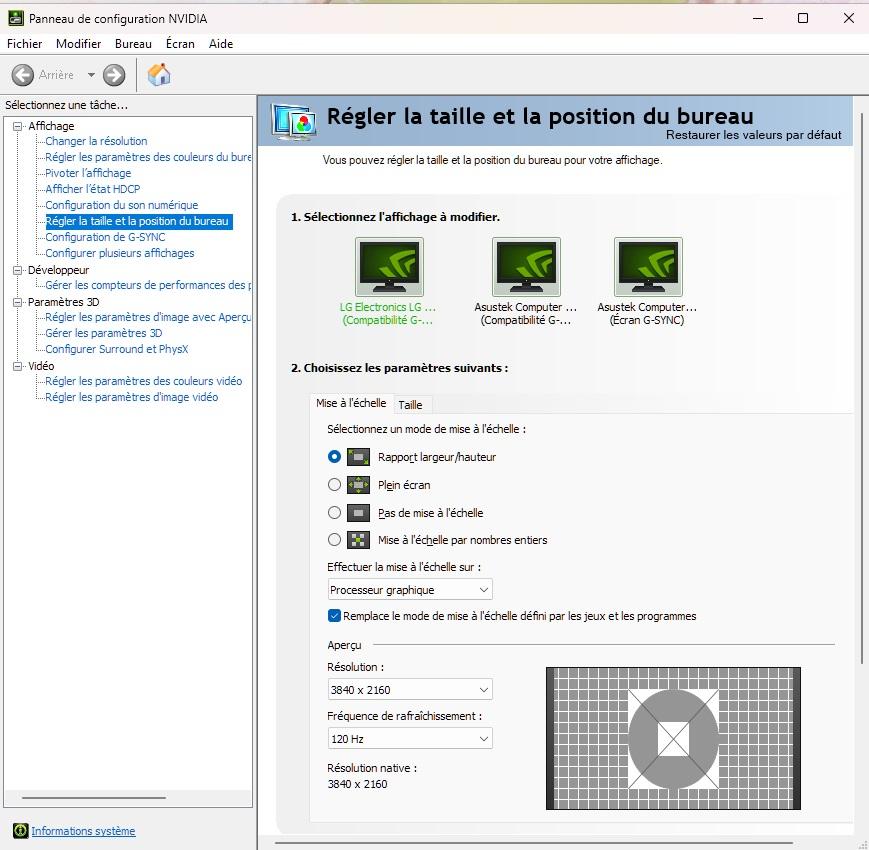The height and width of the screenshot is (850, 869).
Task: Click the Pas de mise à l'échelle icon
Action: coord(358,513)
